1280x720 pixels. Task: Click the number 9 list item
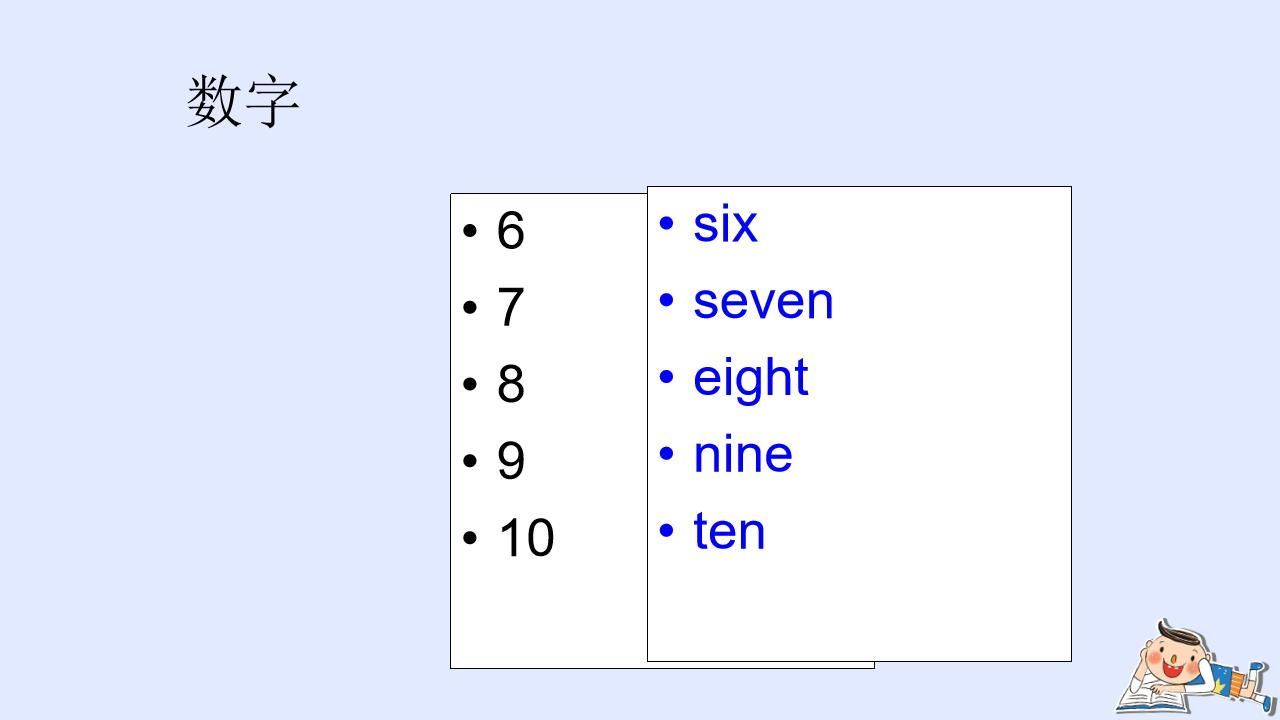(x=510, y=461)
